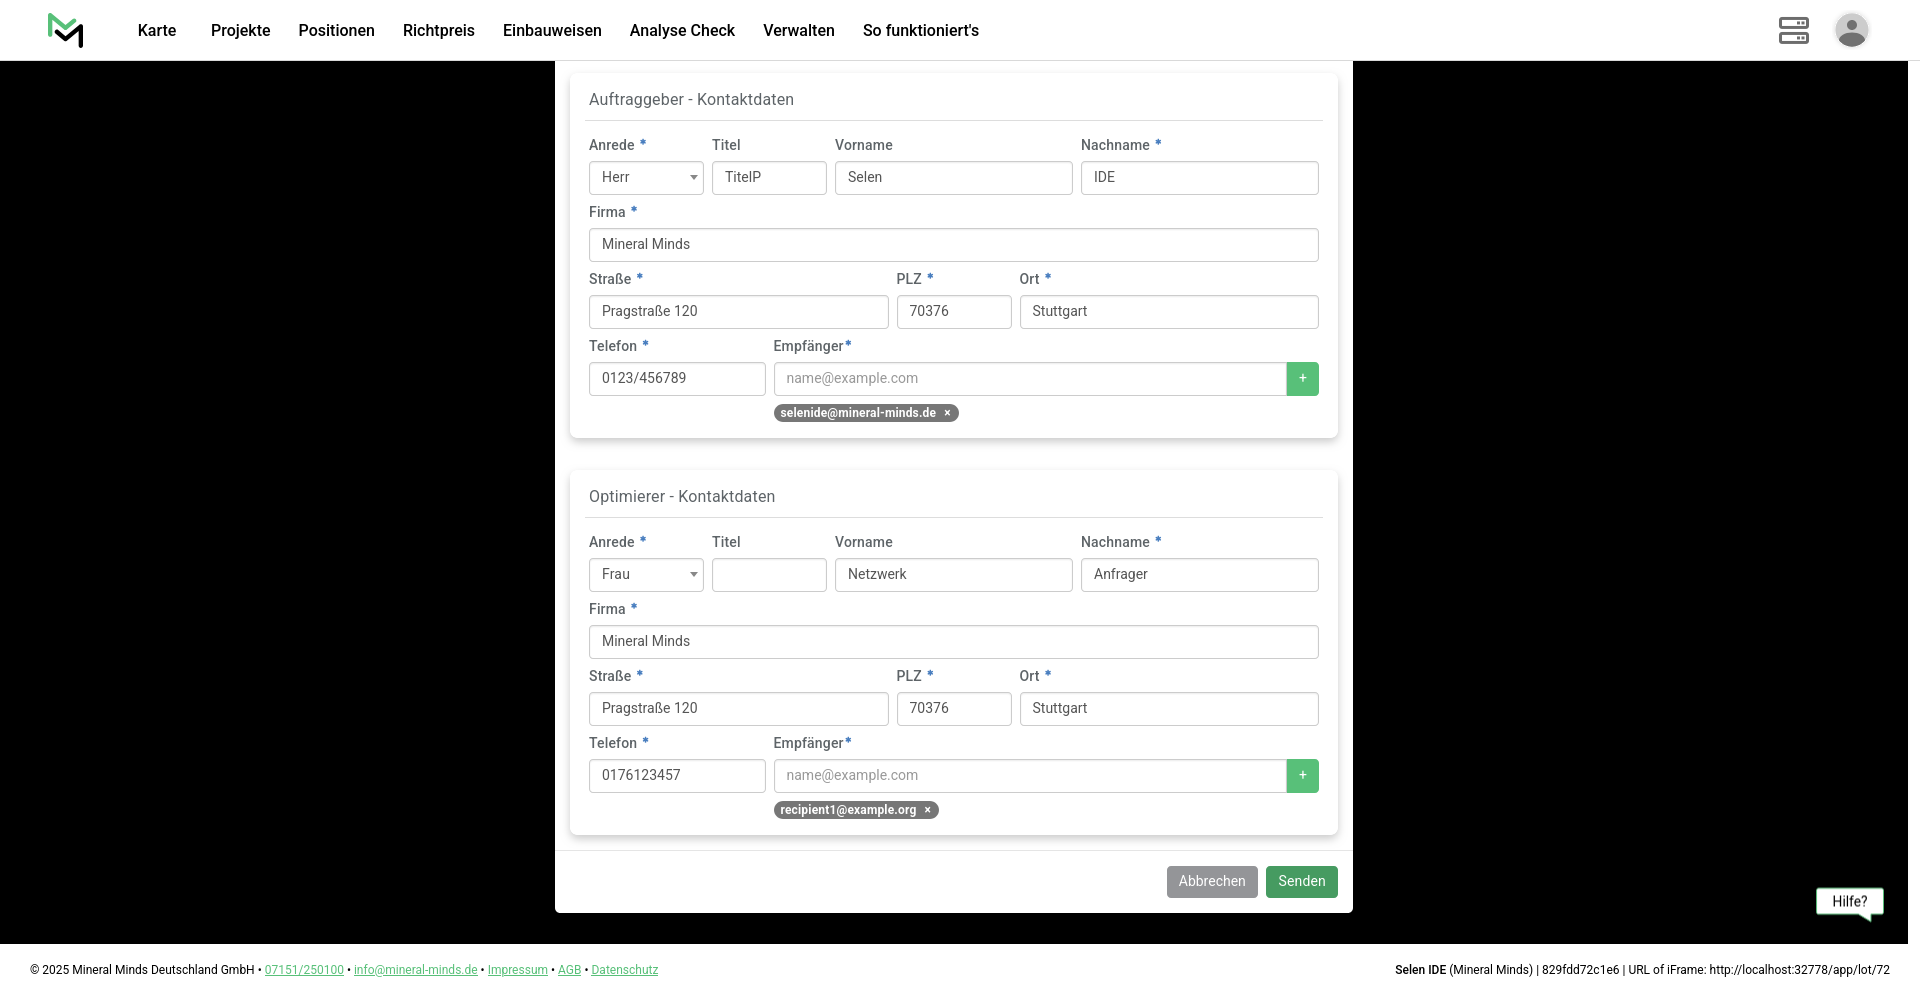
Task: Open the server stack icon in header
Action: click(1793, 30)
